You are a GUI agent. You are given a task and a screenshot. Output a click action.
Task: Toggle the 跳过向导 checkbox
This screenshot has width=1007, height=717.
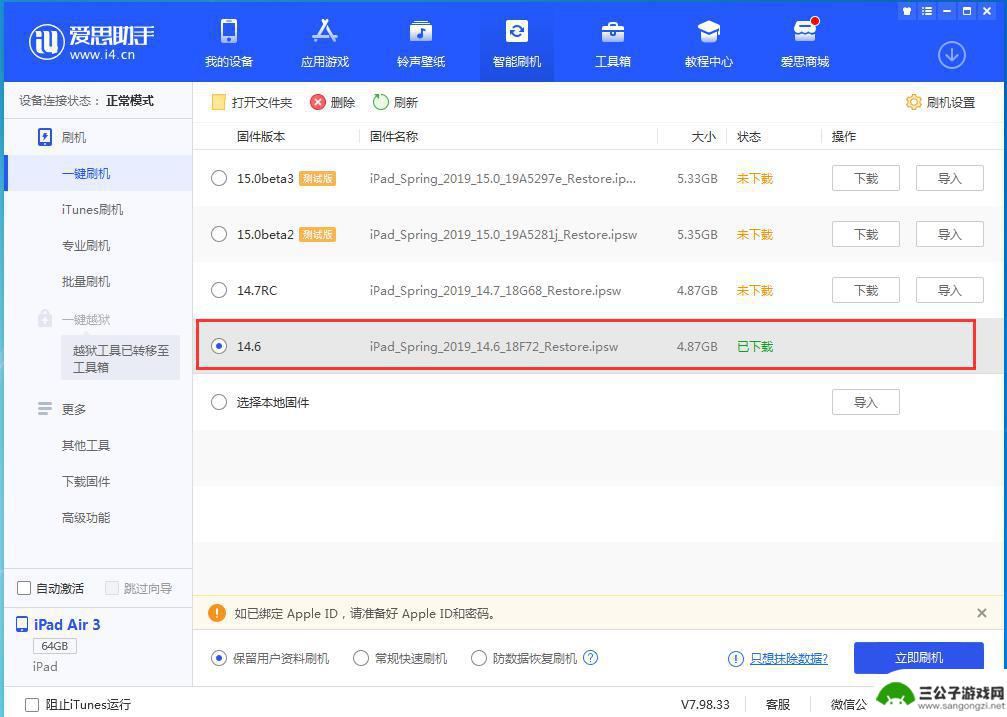pyautogui.click(x=112, y=588)
